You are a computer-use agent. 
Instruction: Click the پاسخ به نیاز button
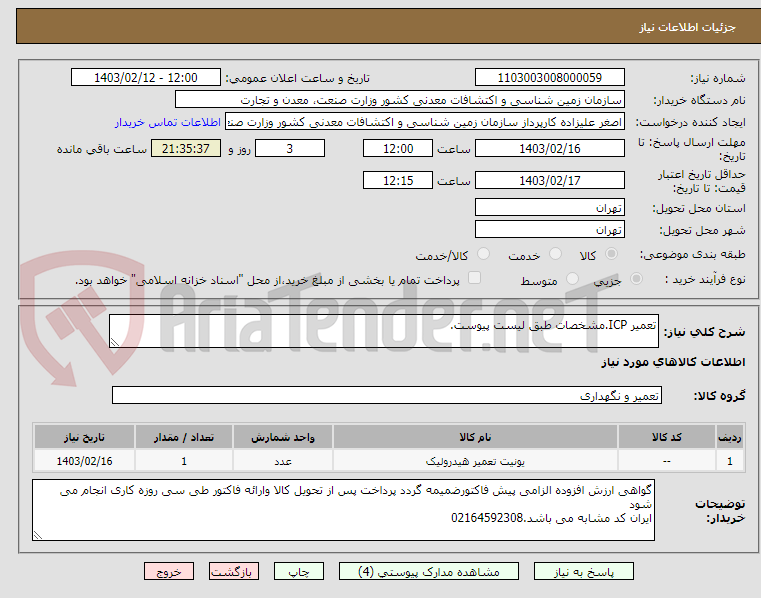583,571
